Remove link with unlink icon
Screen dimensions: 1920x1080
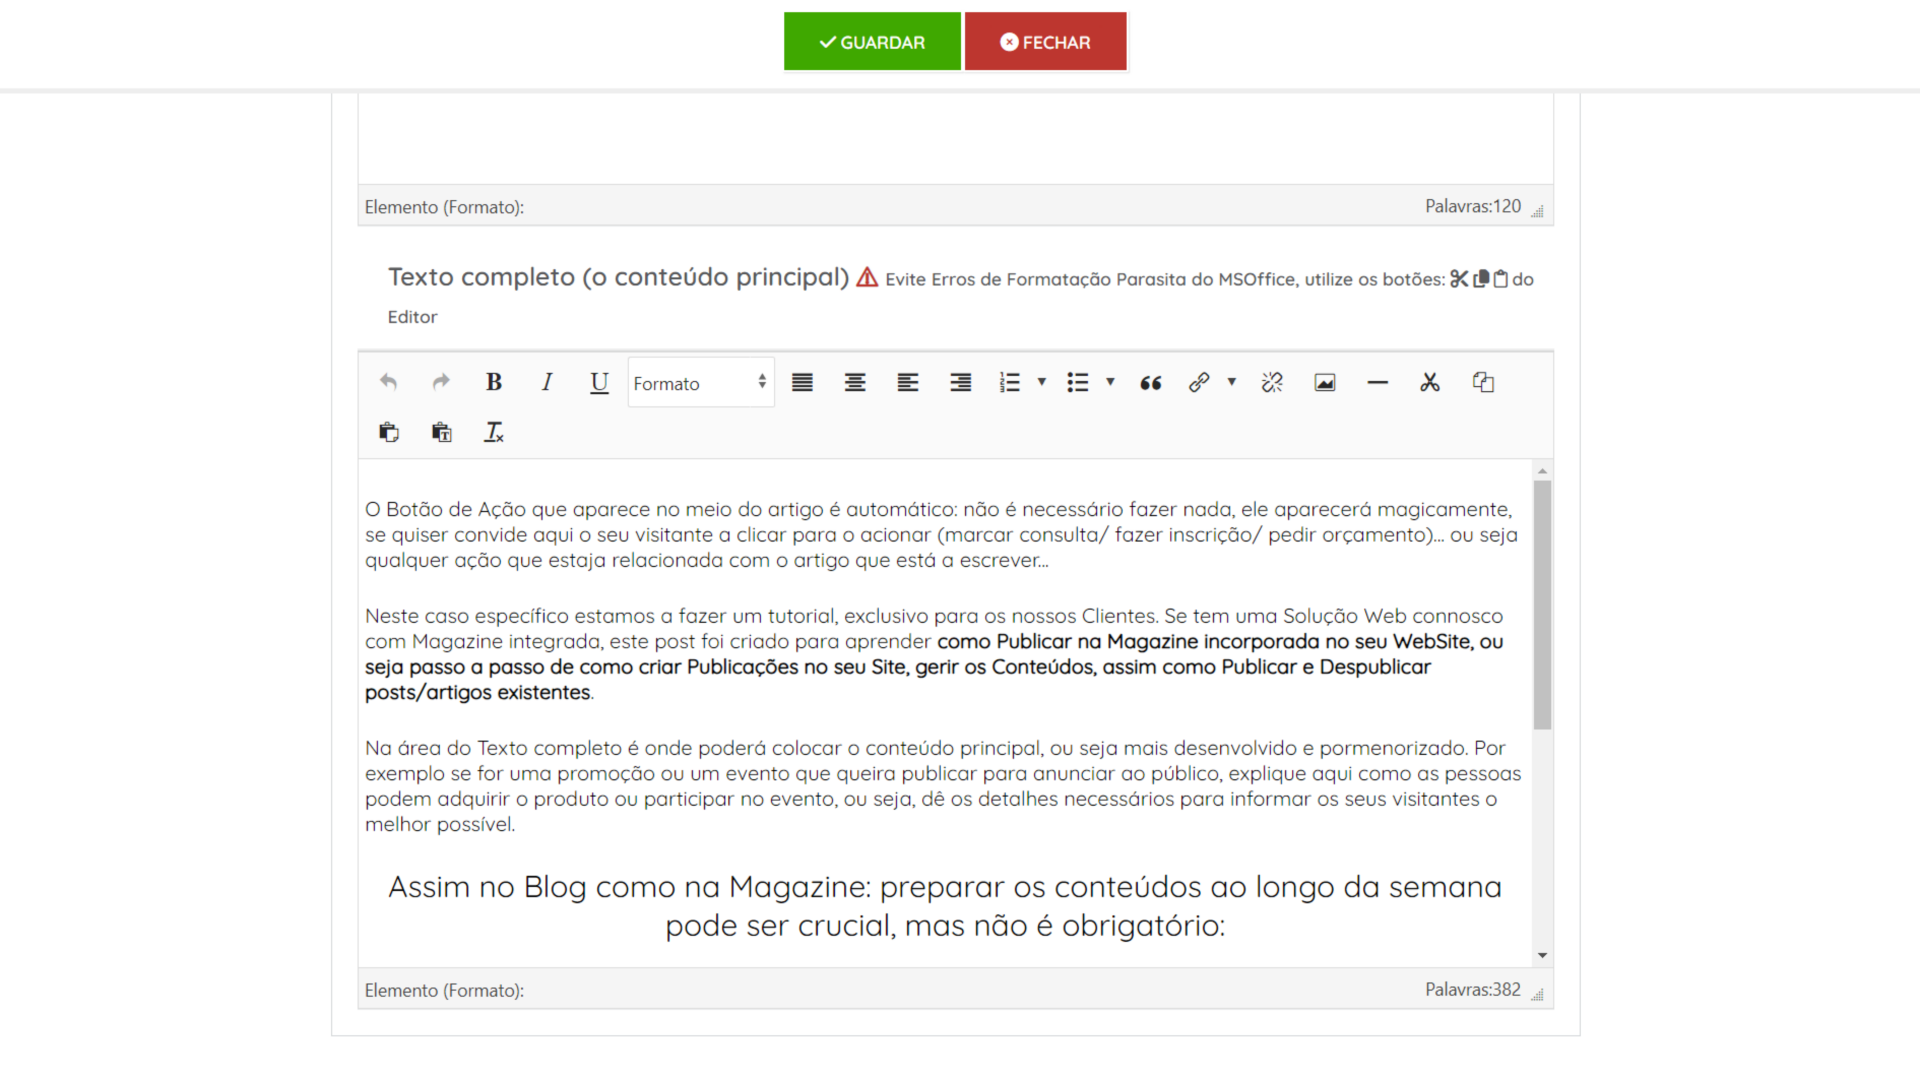[1272, 382]
